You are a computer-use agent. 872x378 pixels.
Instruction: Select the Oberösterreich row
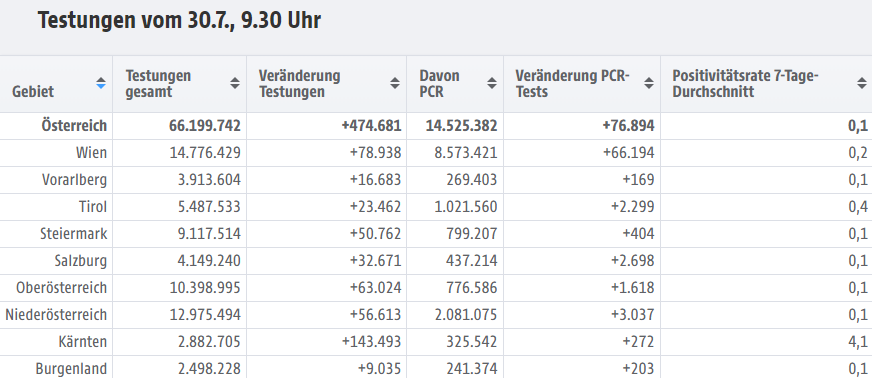(x=436, y=289)
